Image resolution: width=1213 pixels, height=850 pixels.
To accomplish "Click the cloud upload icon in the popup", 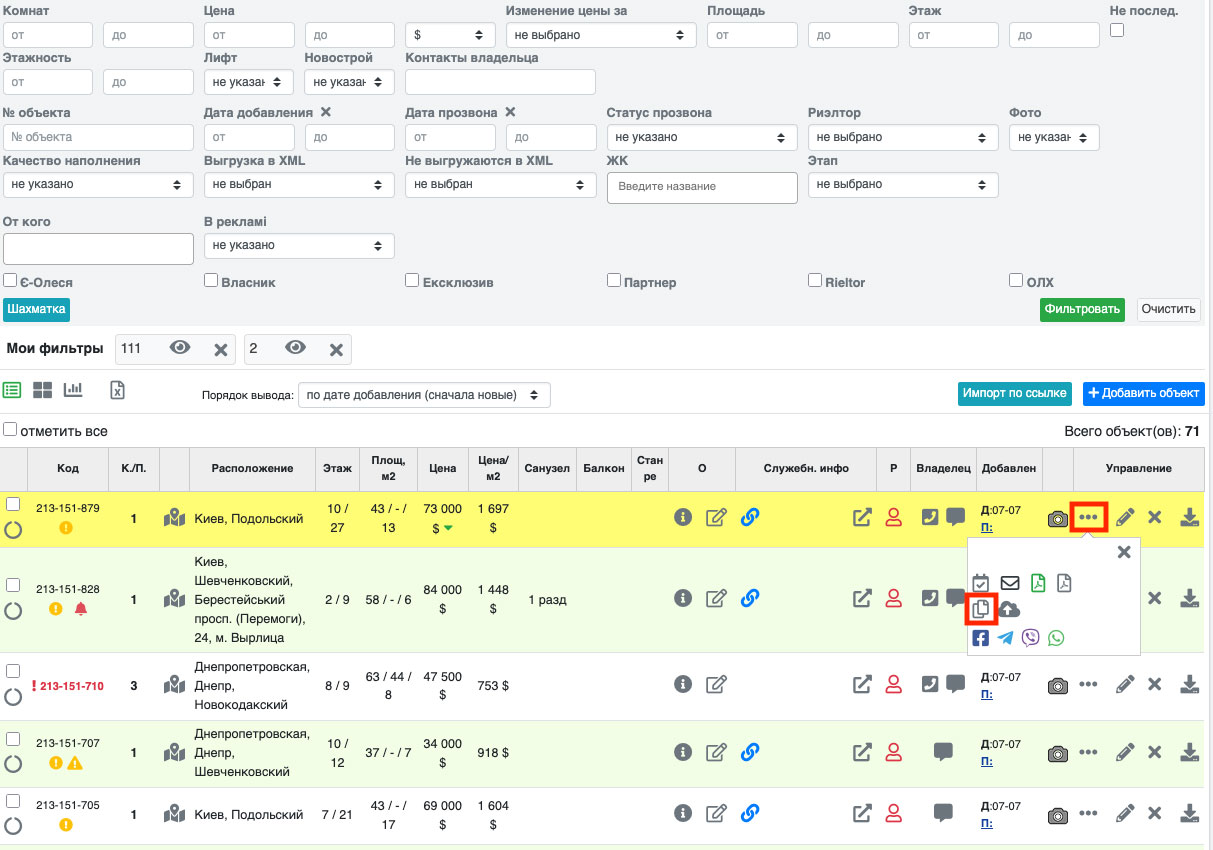I will pyautogui.click(x=1009, y=609).
